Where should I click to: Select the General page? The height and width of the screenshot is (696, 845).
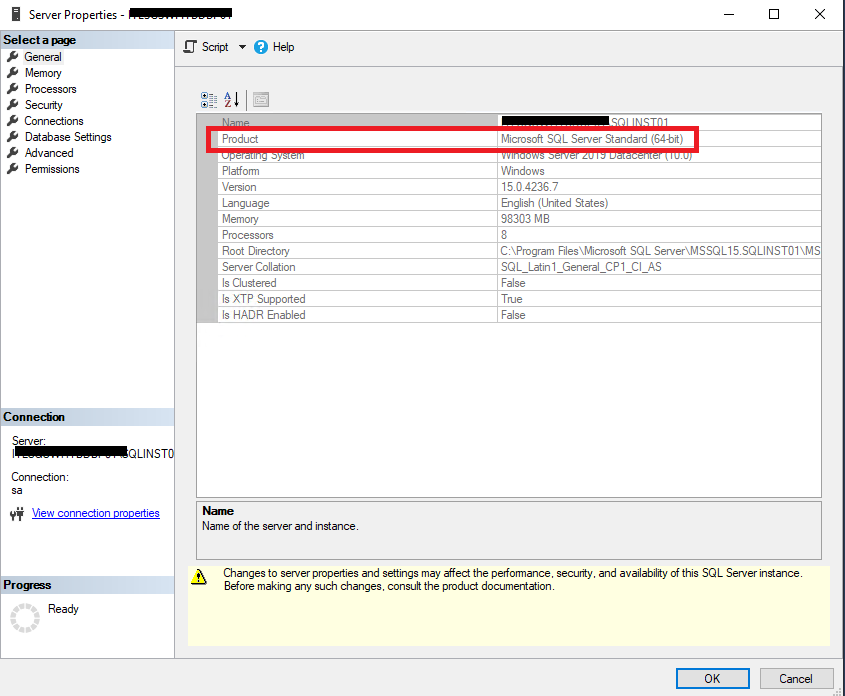(43, 57)
